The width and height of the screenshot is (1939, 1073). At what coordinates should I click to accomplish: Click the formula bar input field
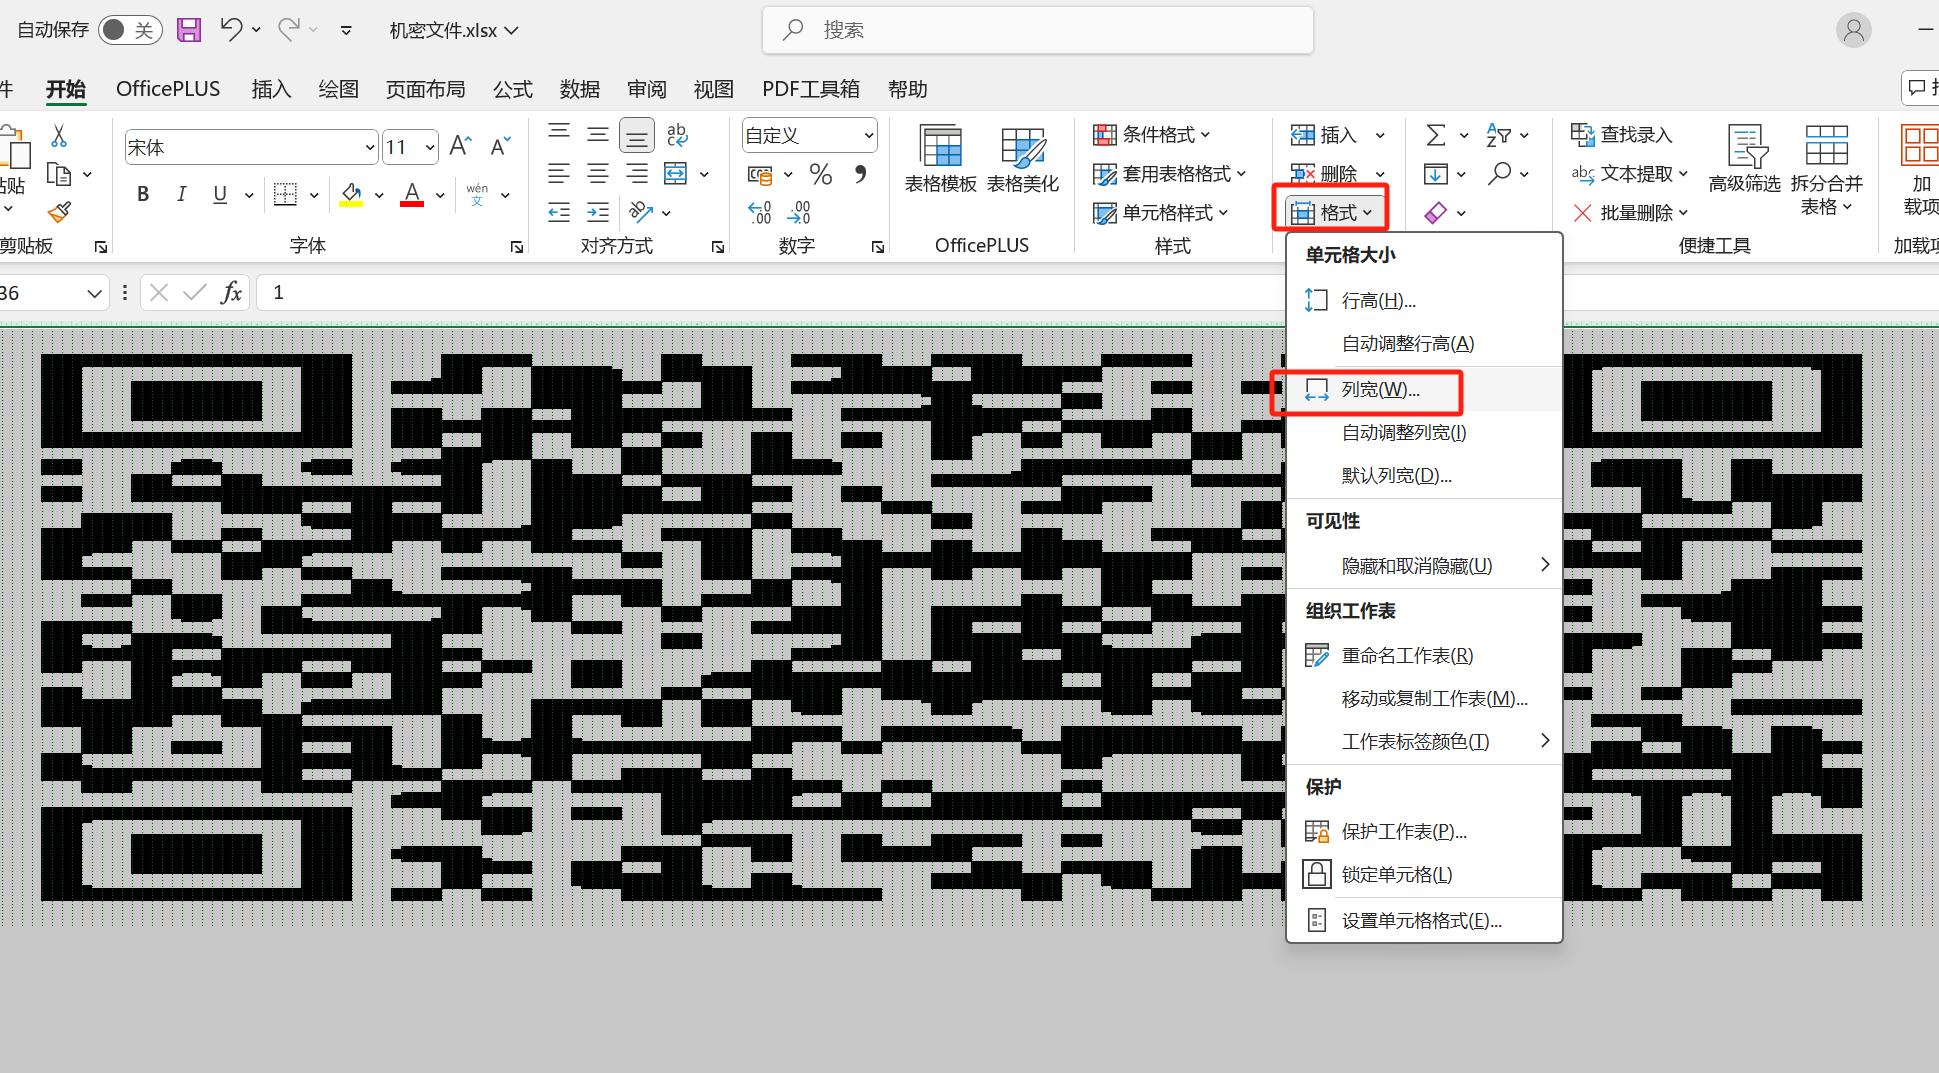pos(1097,292)
